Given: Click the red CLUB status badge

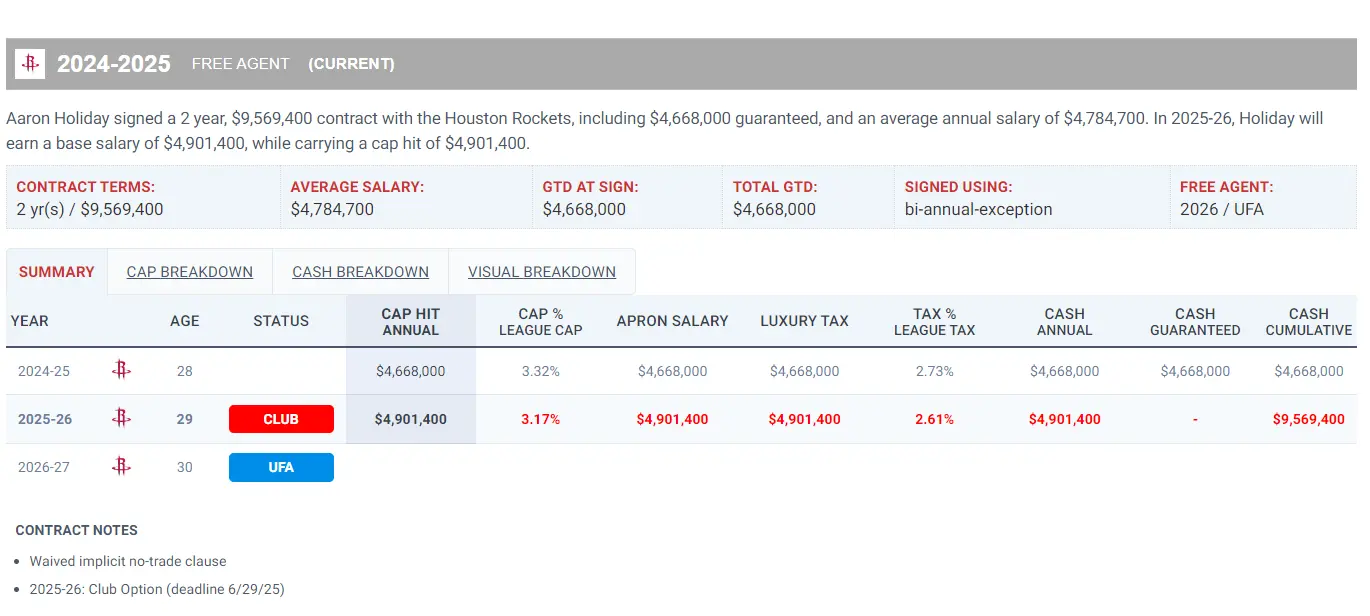Looking at the screenshot, I should pos(281,419).
